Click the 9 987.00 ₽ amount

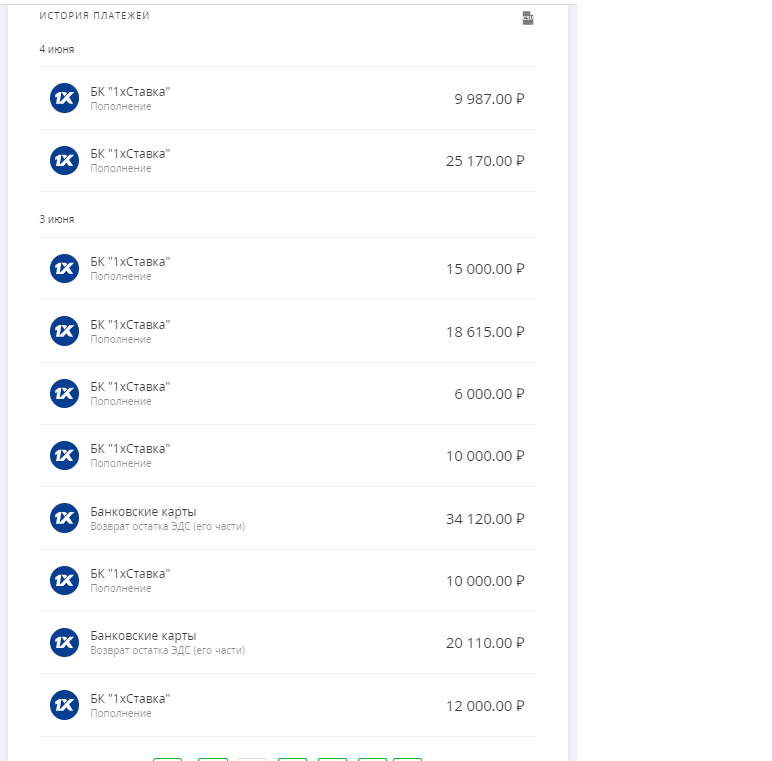click(x=489, y=99)
